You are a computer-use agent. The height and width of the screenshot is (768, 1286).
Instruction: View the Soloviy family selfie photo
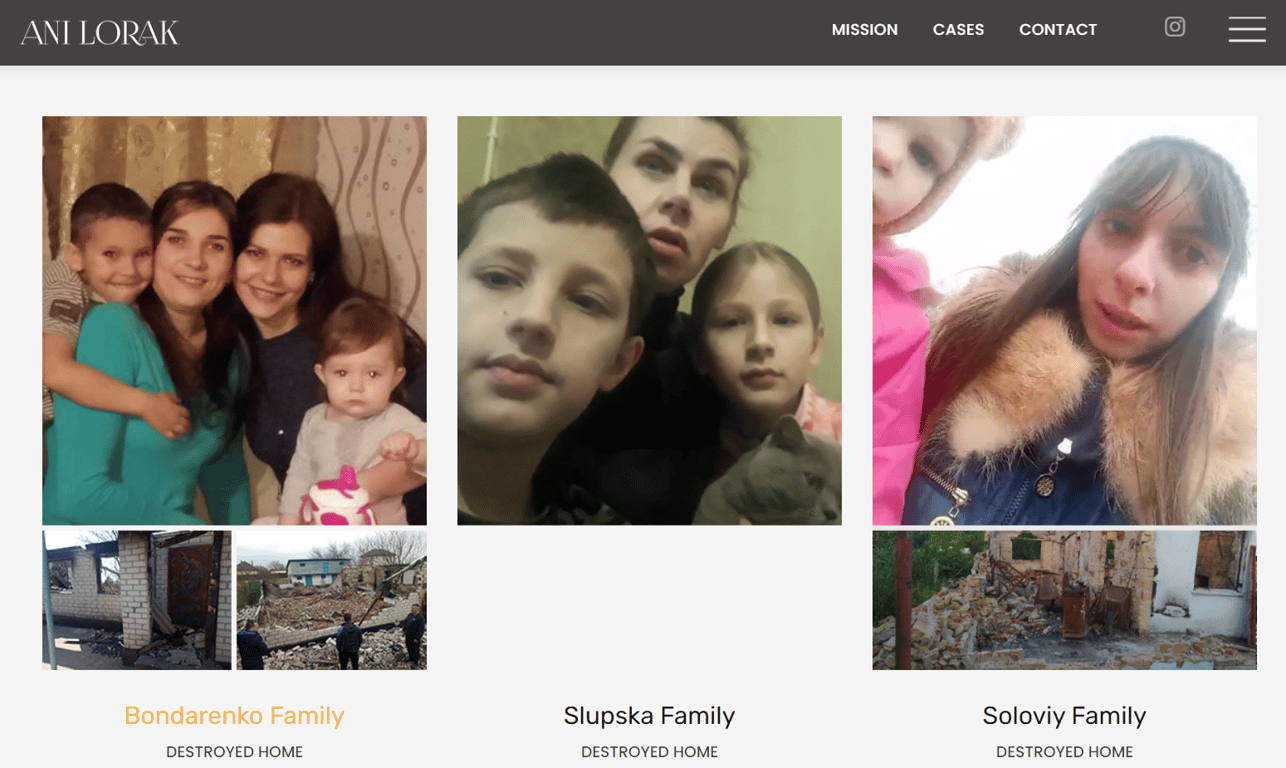click(1064, 320)
